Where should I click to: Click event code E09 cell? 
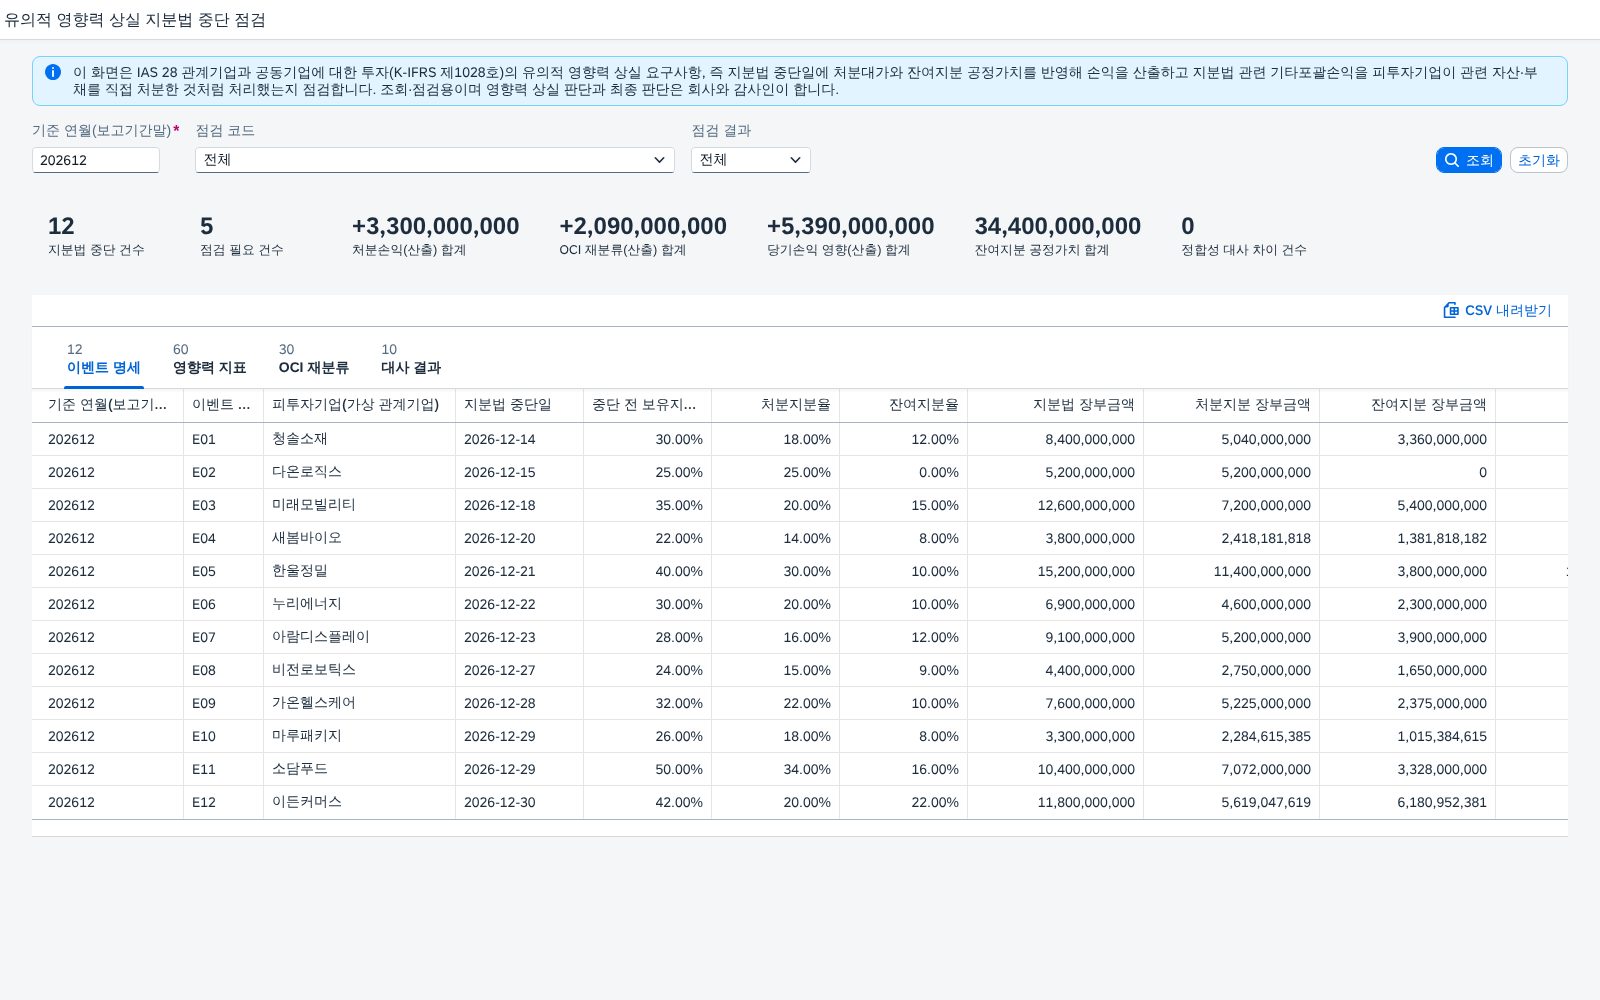[223, 703]
